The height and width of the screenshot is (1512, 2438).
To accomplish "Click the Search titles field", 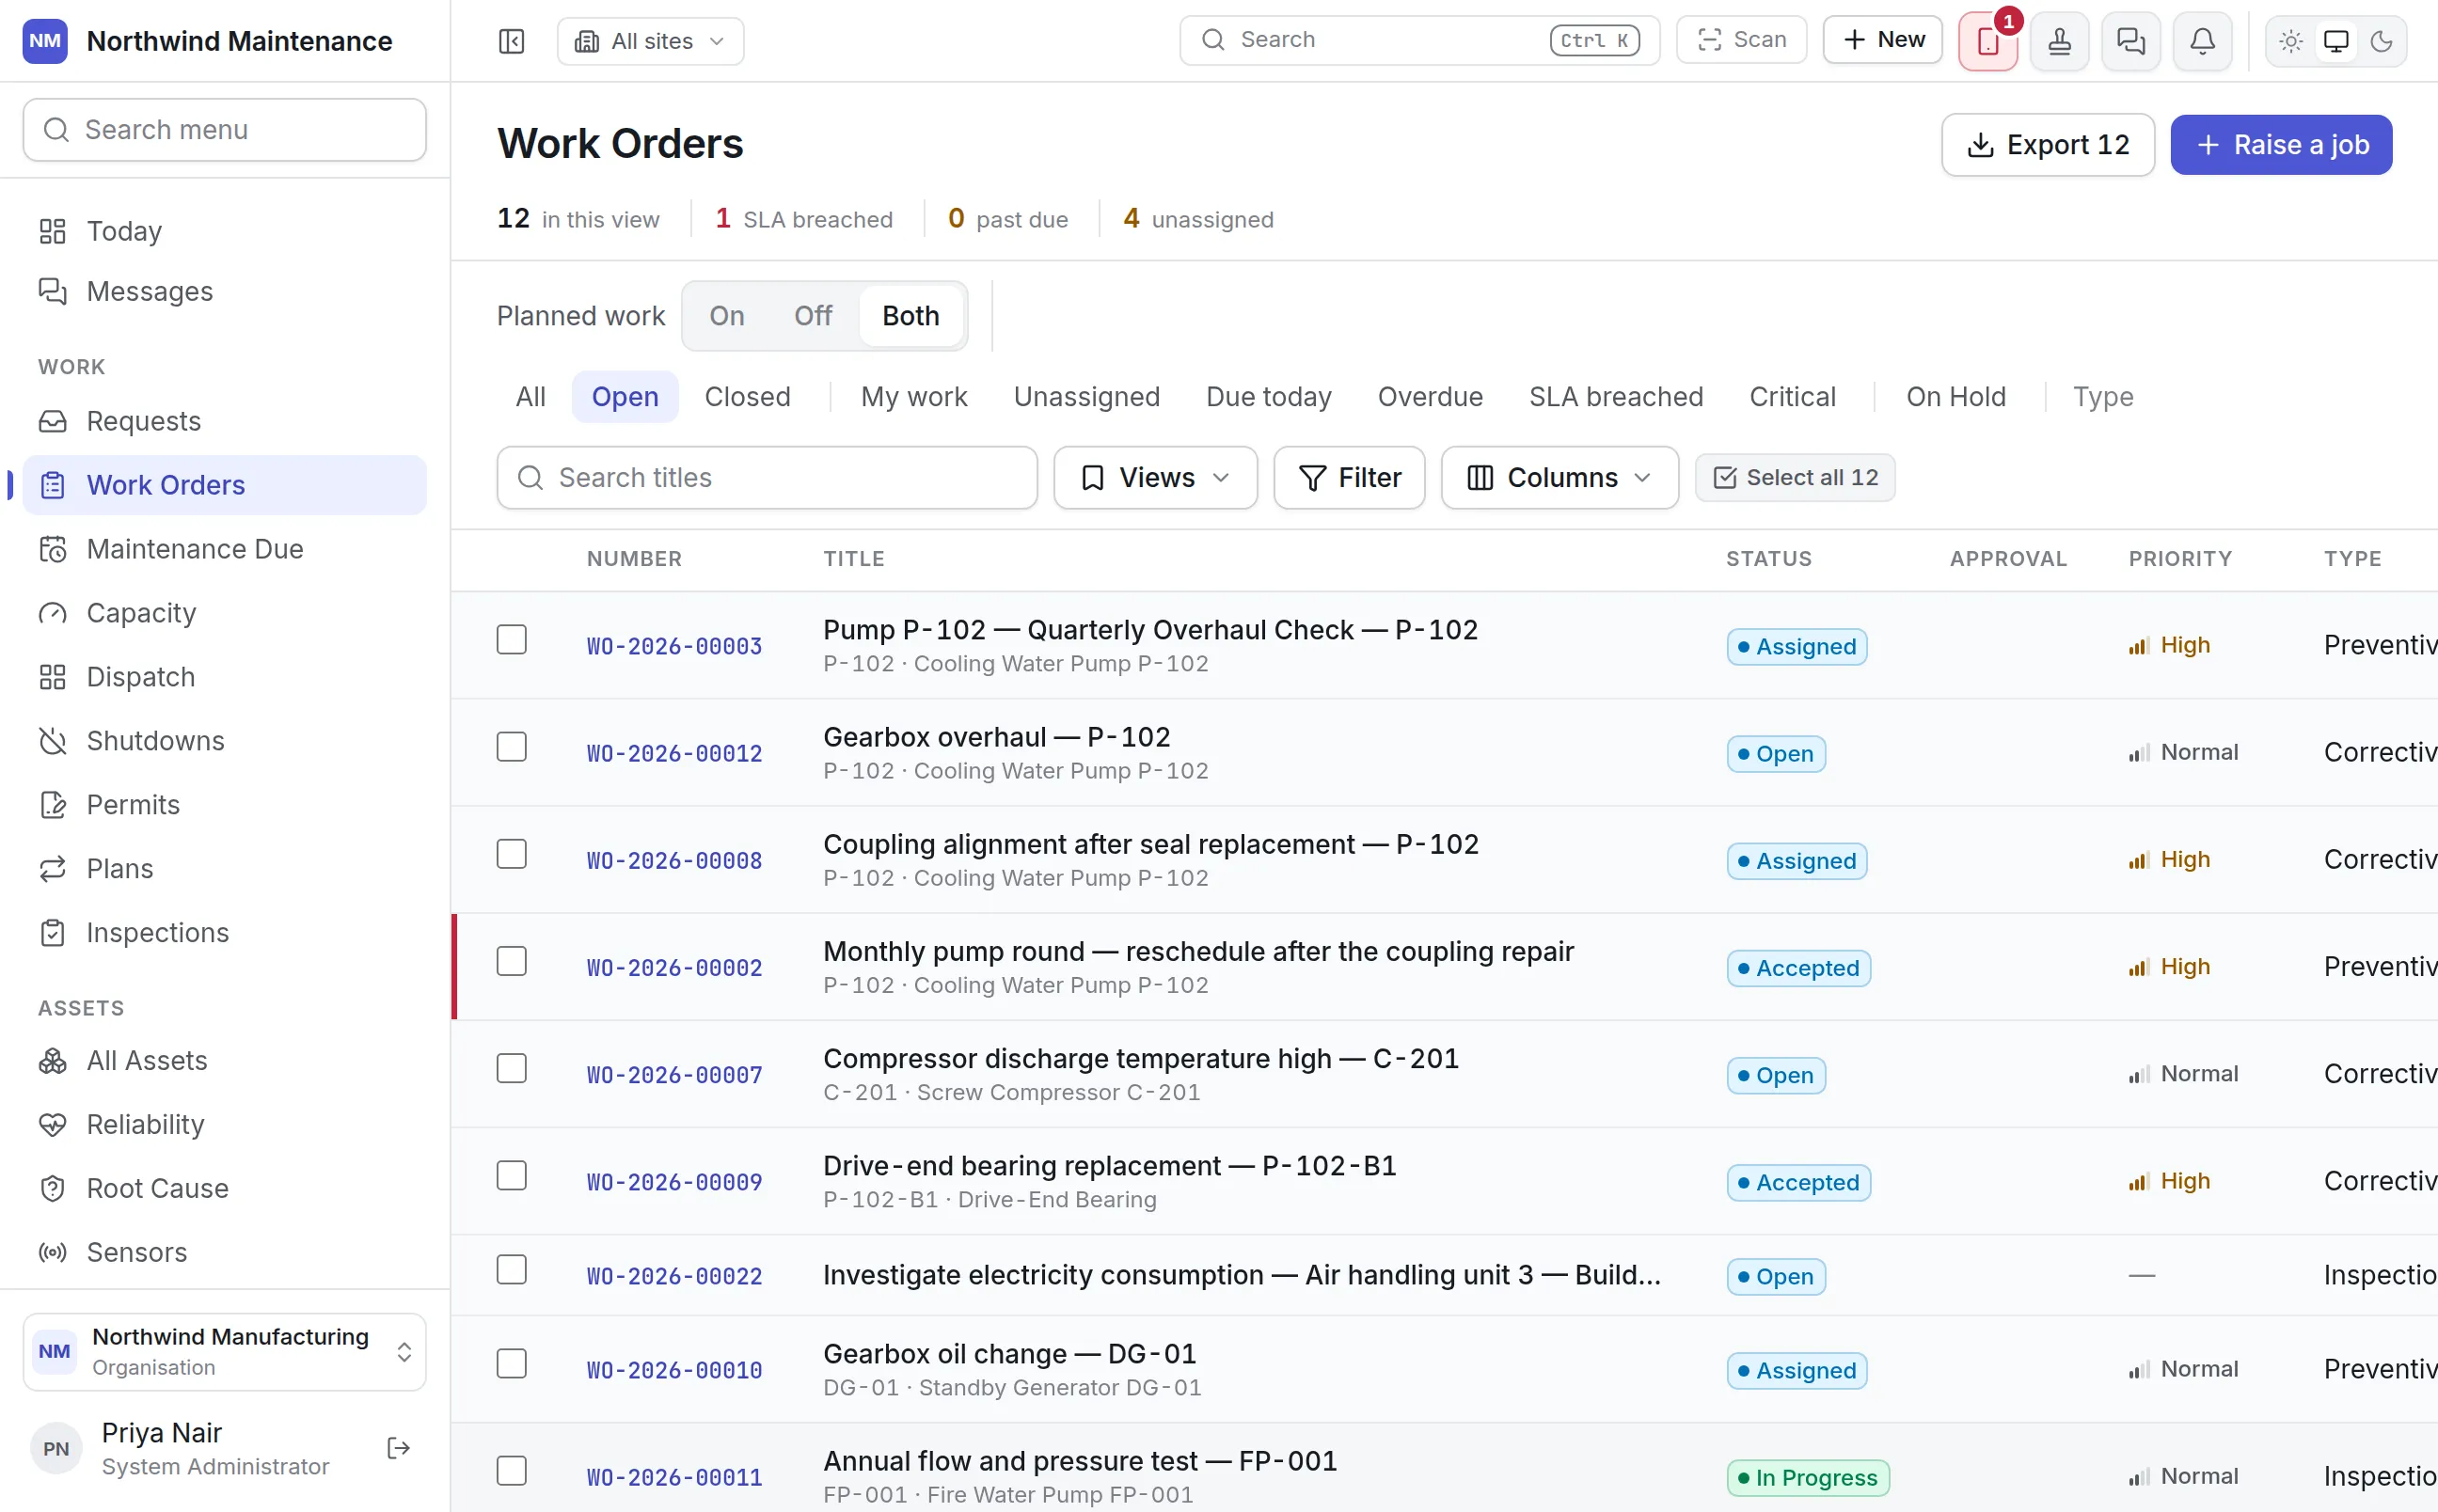I will point(767,478).
